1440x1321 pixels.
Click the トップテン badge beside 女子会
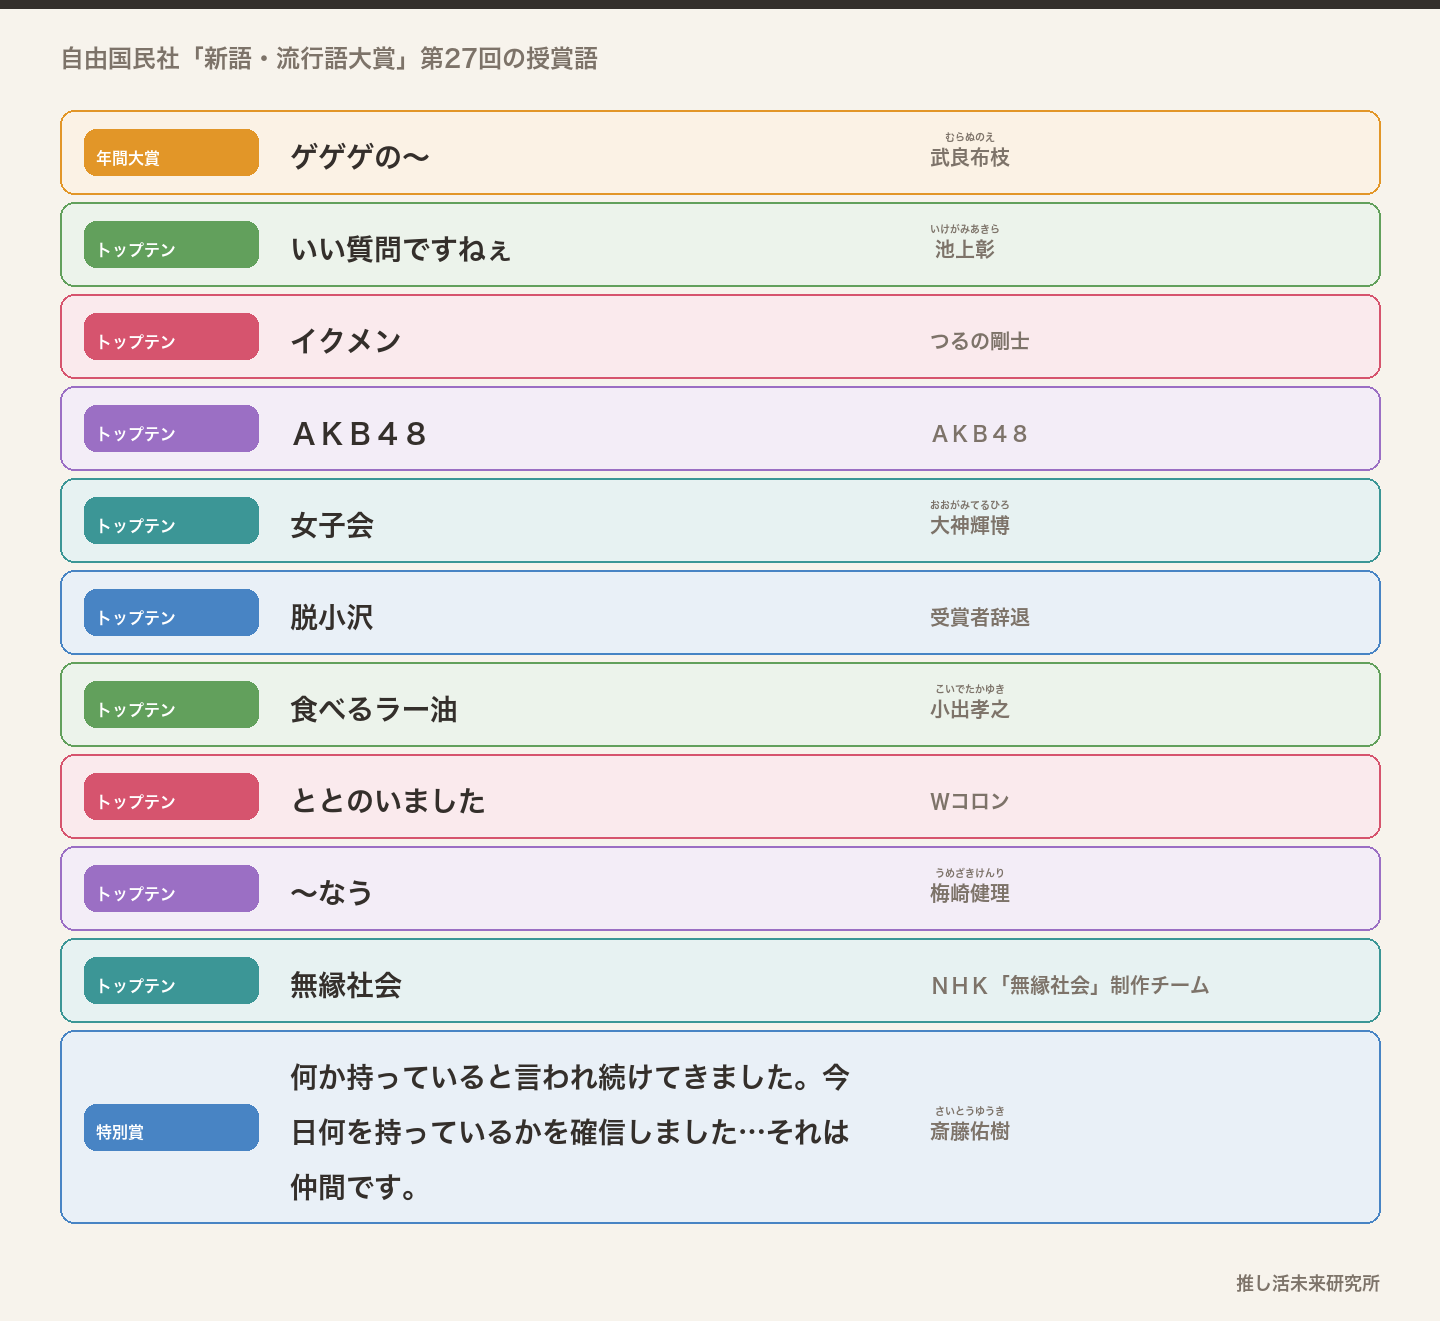click(x=171, y=521)
